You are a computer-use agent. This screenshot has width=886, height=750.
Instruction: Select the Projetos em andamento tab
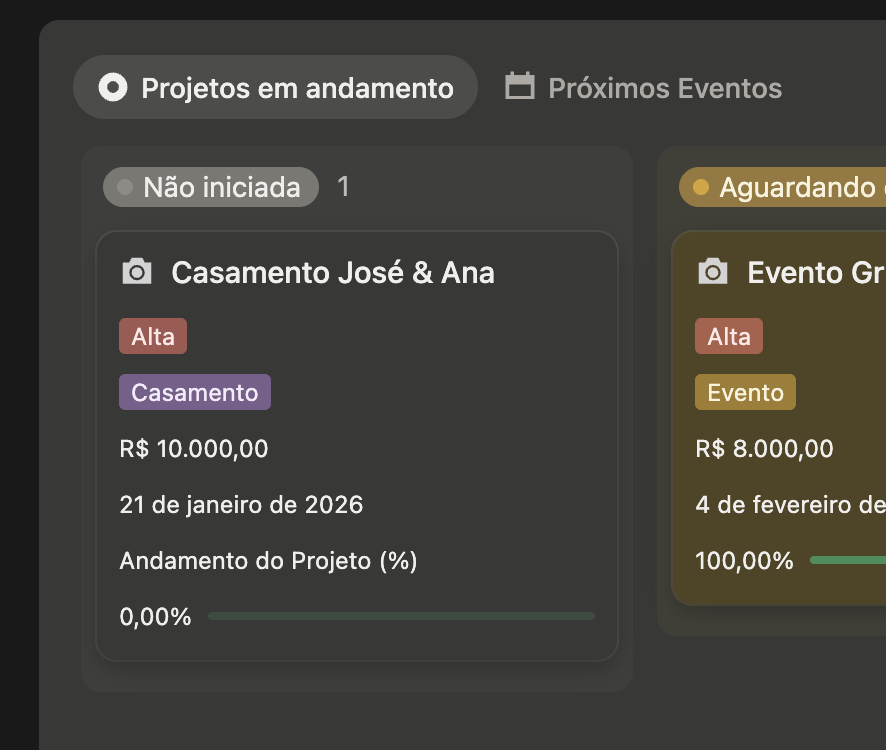point(297,88)
